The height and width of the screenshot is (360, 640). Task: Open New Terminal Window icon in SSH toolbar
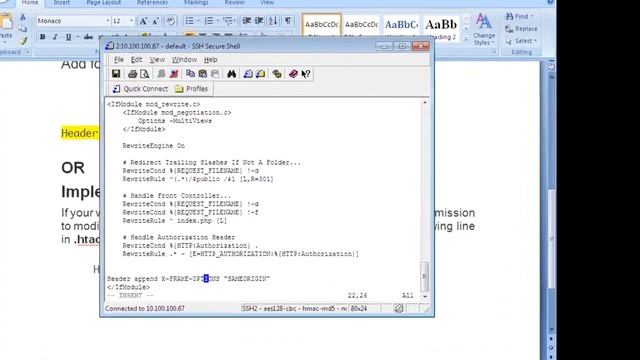tap(248, 74)
